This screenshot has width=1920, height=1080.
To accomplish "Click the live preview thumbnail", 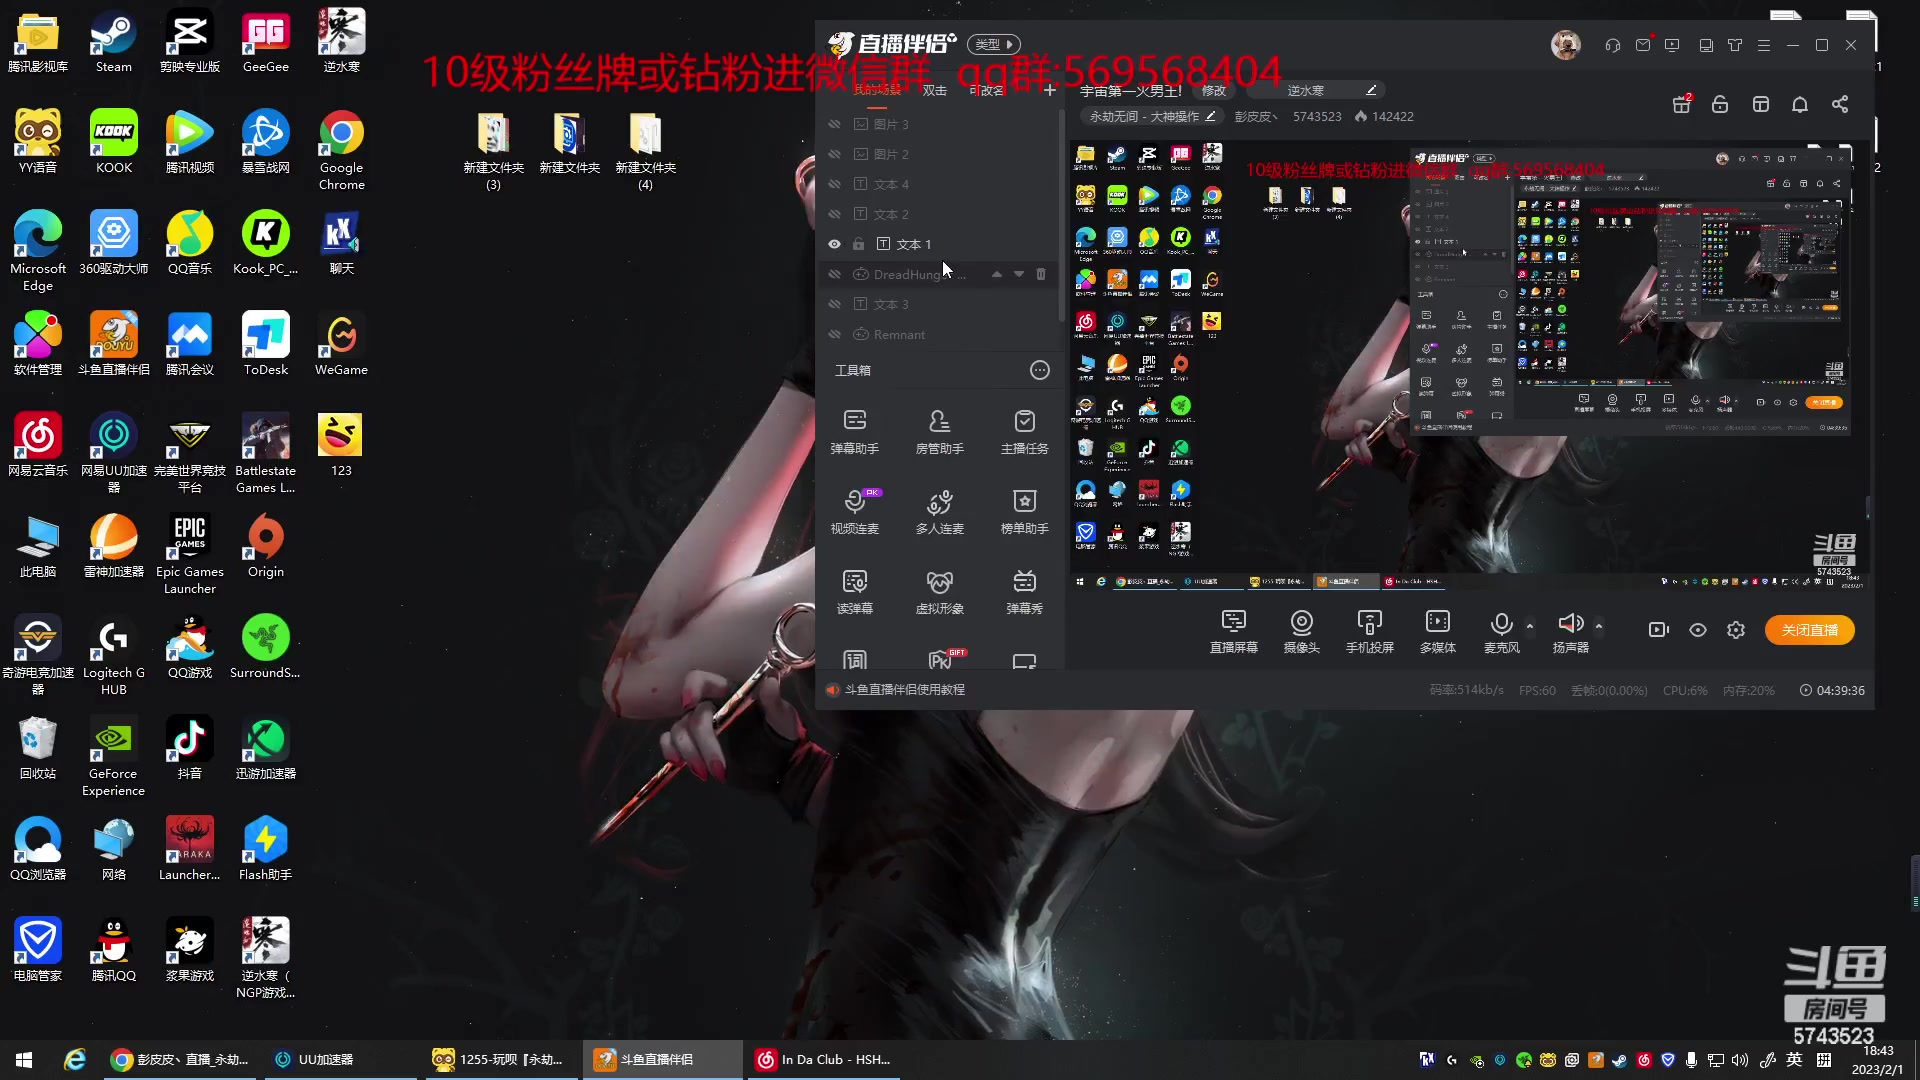I will [x=1469, y=366].
